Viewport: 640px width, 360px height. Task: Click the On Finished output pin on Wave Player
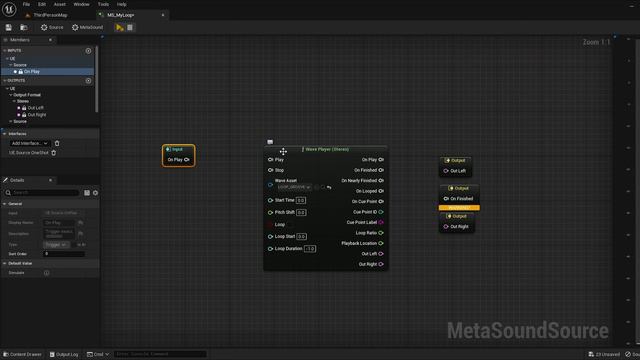pos(381,170)
